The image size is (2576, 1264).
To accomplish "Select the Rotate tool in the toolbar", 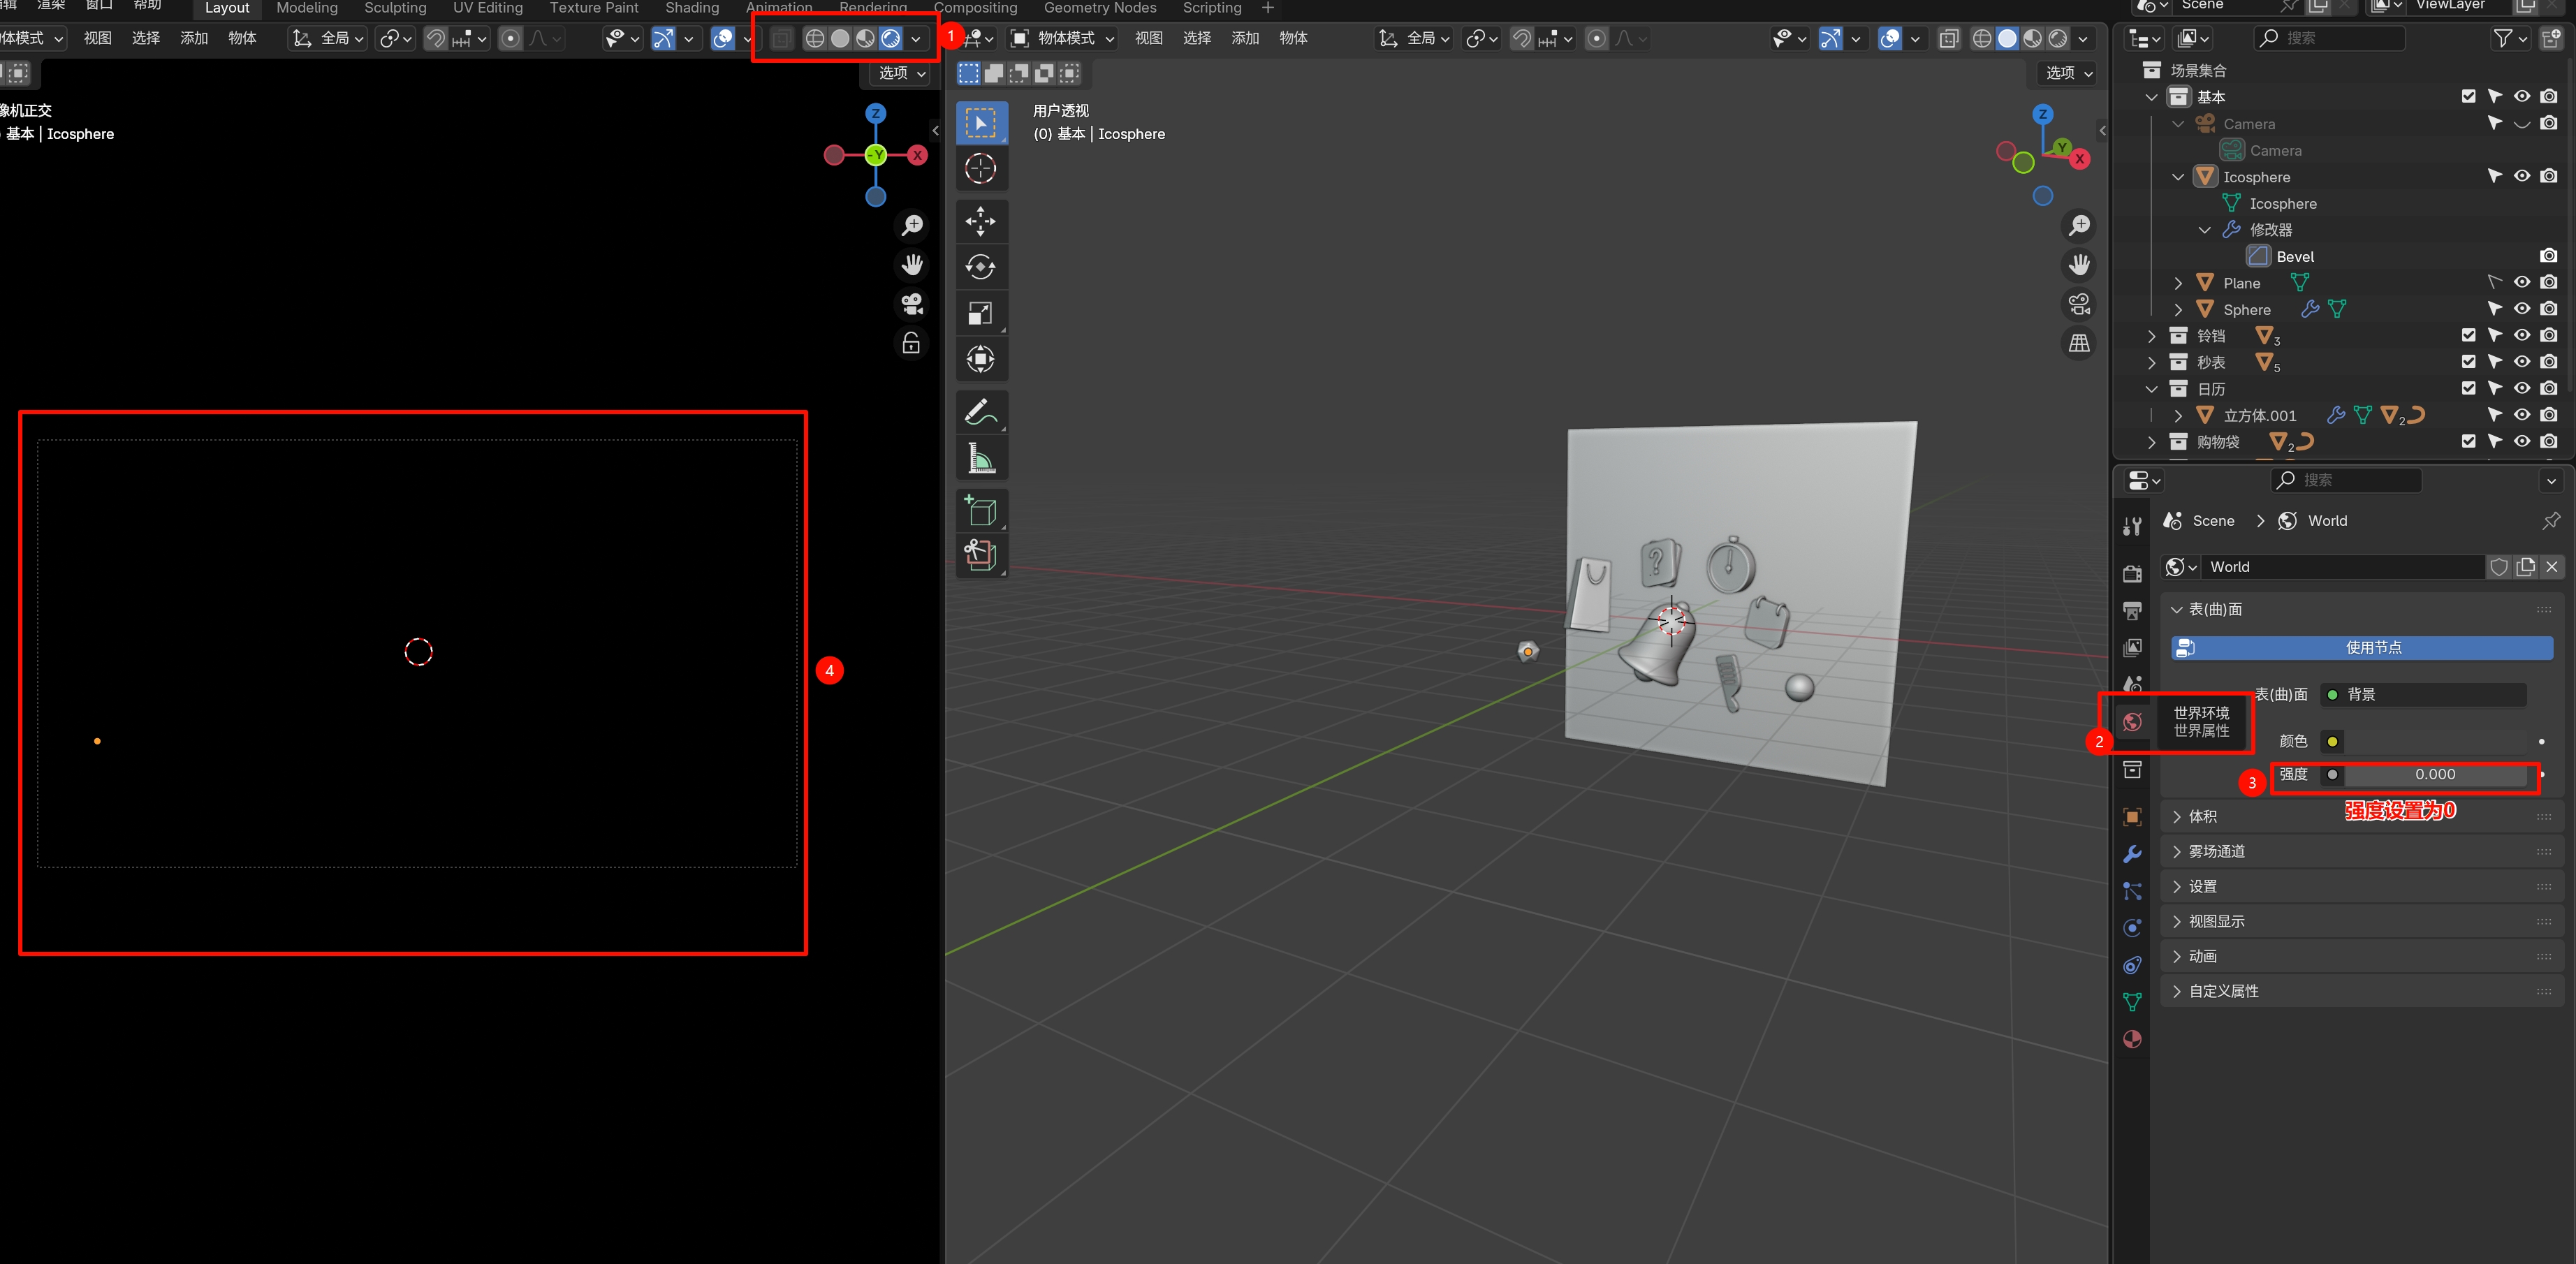I will click(980, 267).
